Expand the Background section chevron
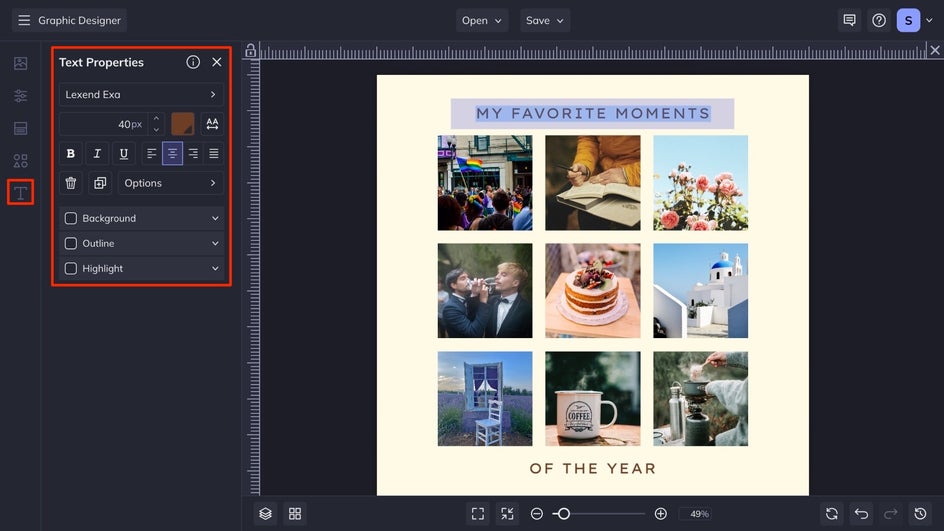 click(x=215, y=218)
